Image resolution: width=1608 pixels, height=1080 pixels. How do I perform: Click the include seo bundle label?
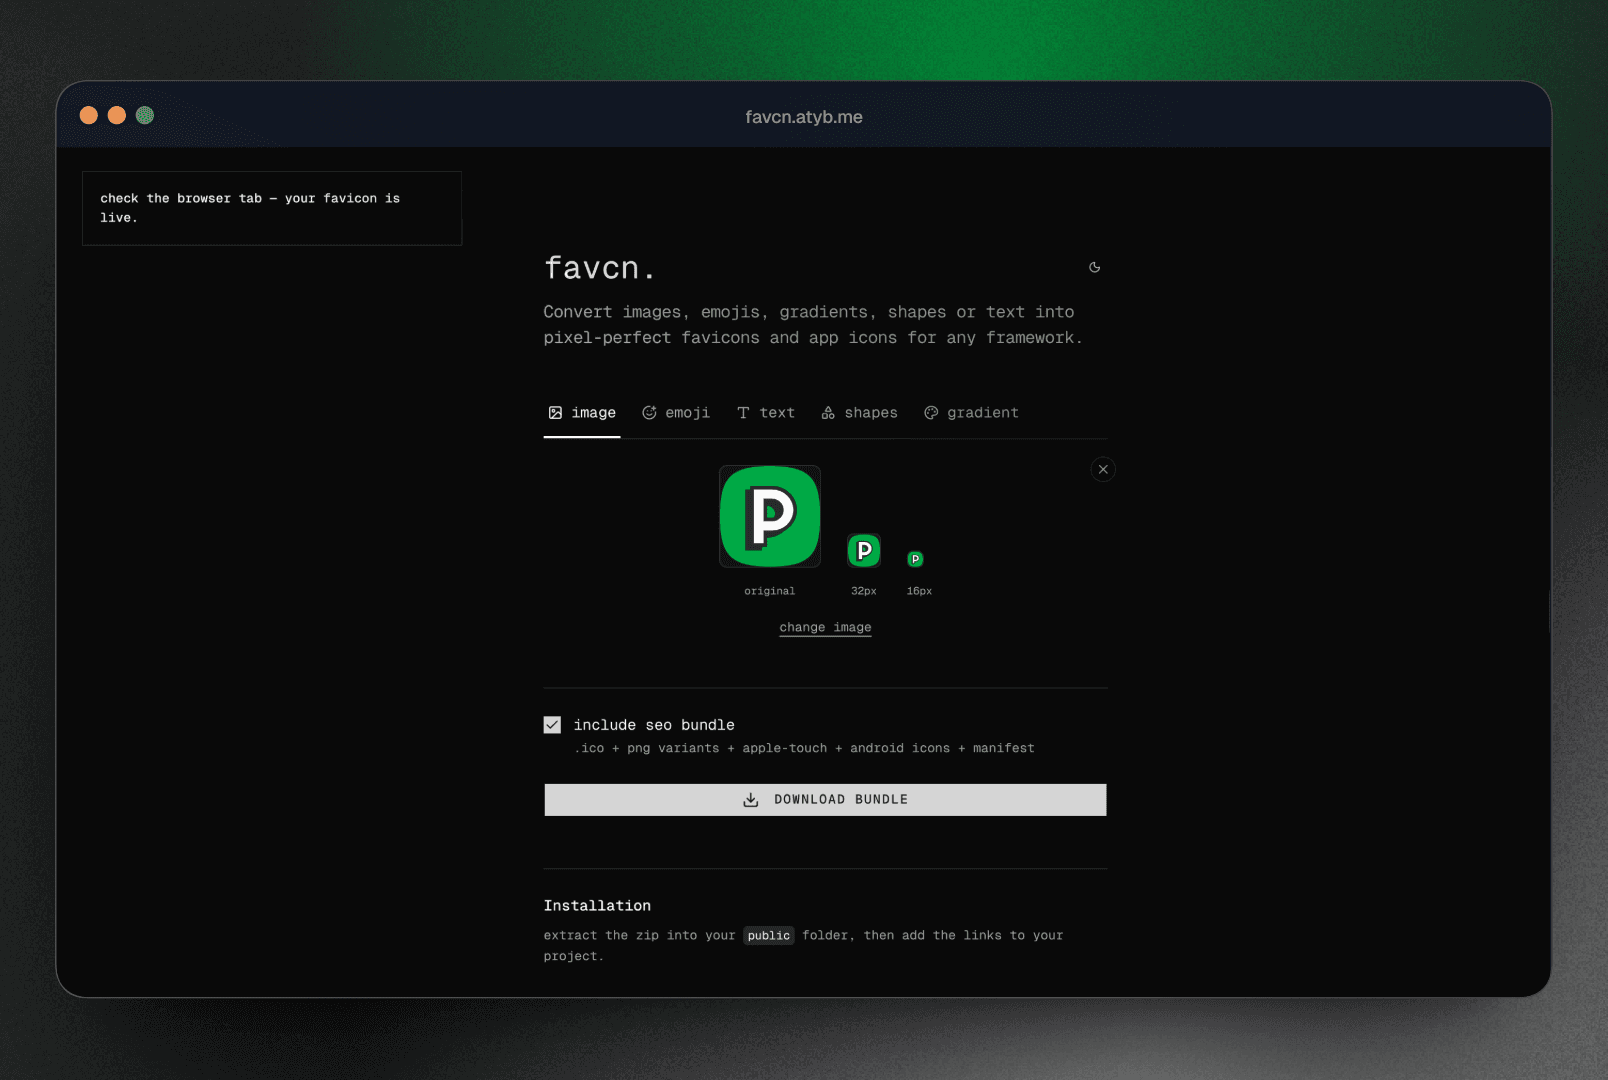click(654, 725)
